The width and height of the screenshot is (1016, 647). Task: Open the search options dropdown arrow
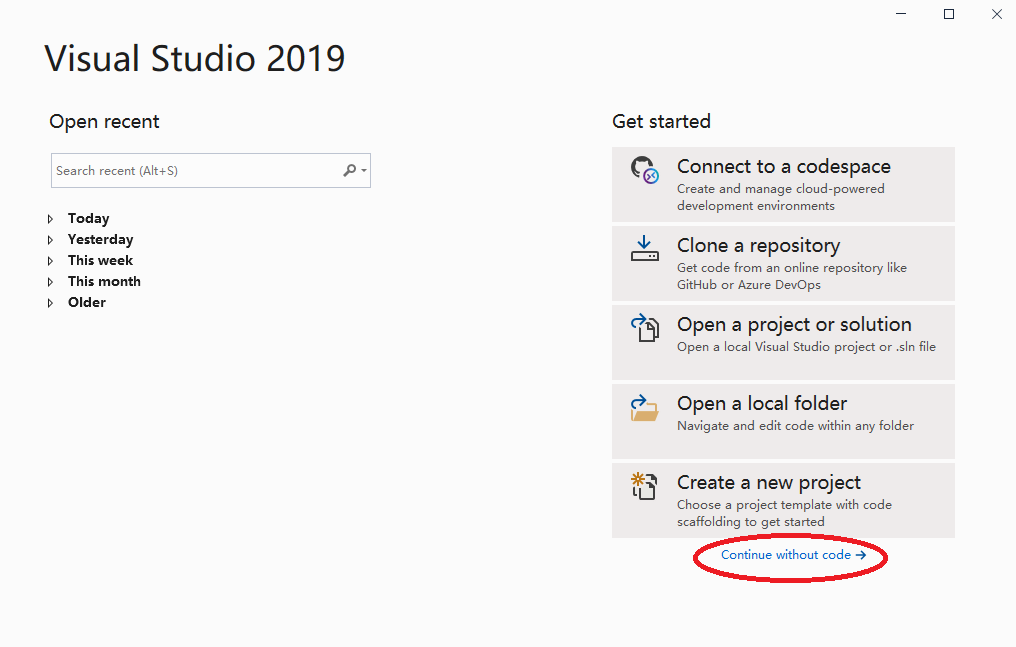pyautogui.click(x=364, y=171)
